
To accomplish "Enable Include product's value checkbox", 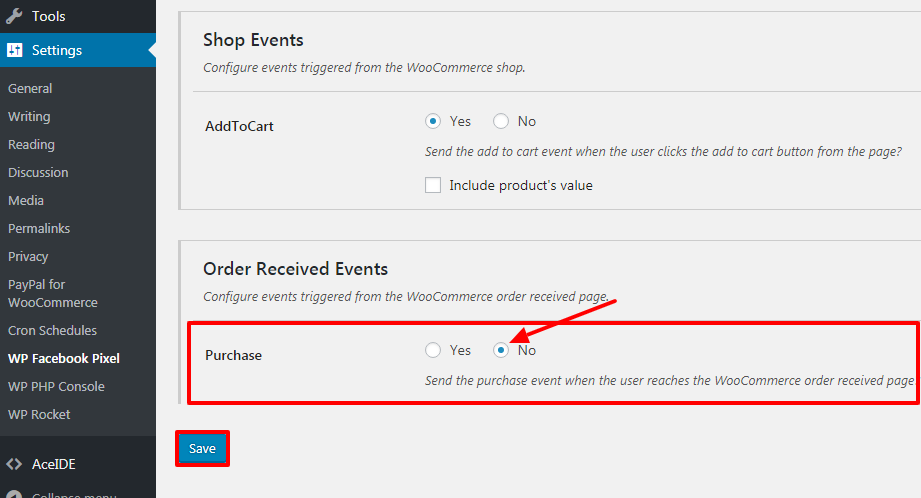I will tap(433, 185).
